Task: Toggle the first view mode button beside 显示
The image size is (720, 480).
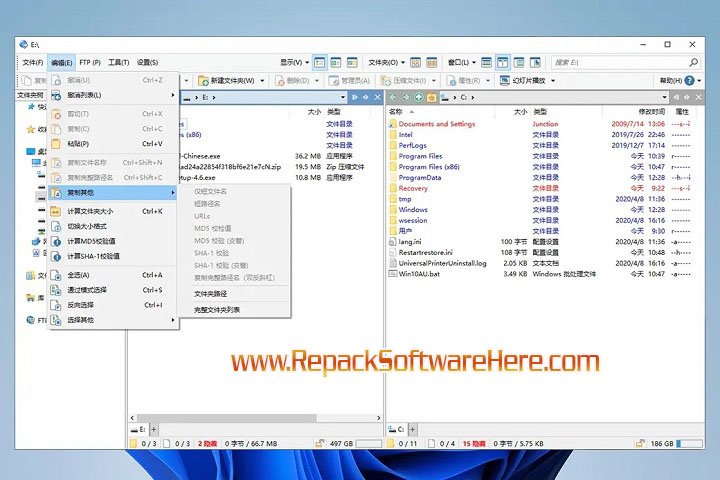Action: point(320,62)
